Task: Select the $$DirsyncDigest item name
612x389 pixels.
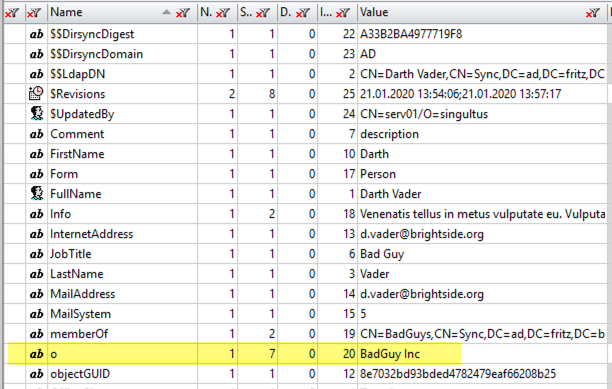Action: click(92, 34)
